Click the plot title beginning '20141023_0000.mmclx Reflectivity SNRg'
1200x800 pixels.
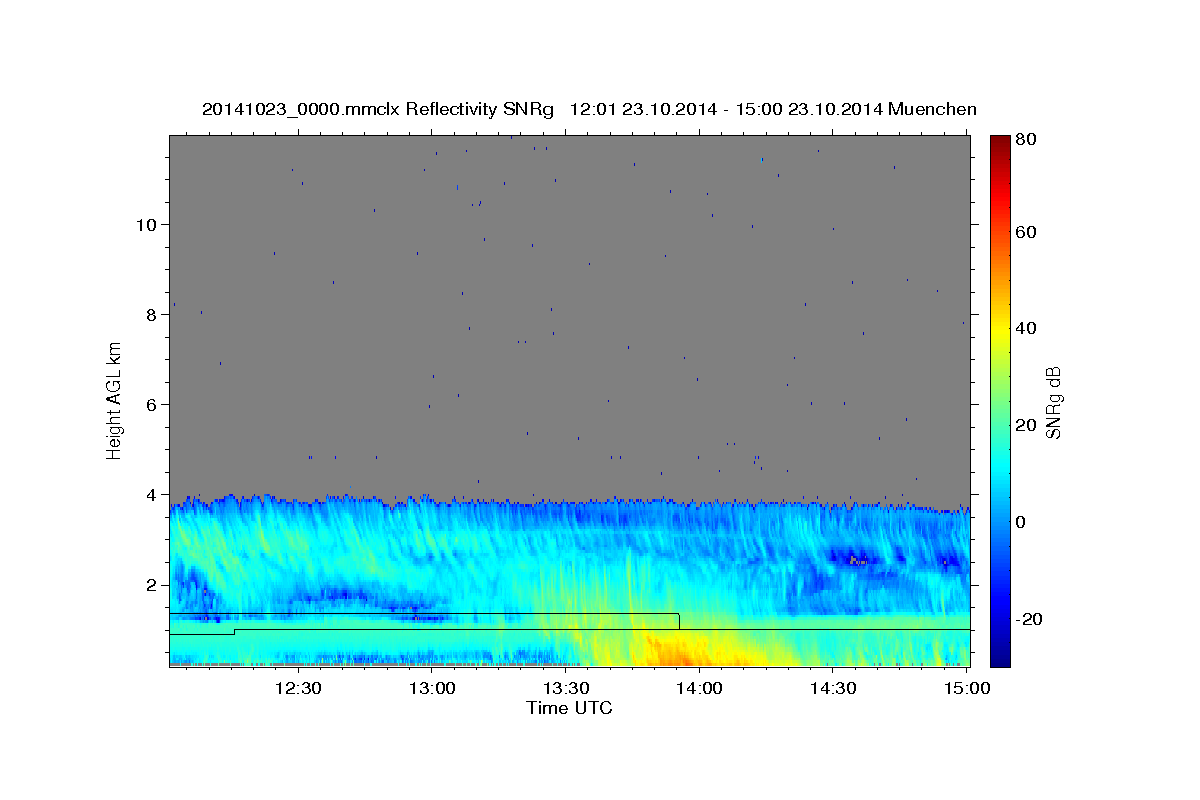(589, 109)
